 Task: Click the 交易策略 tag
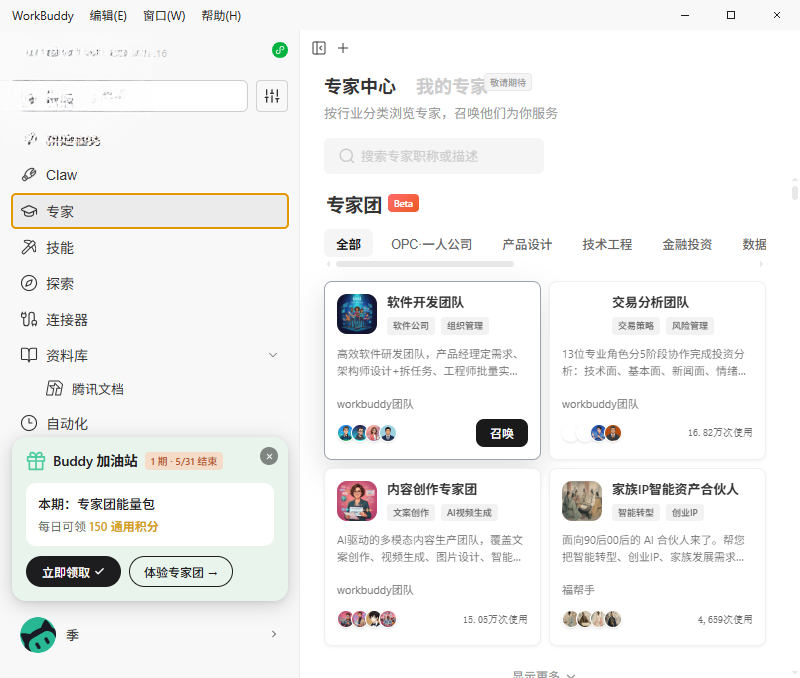point(636,325)
